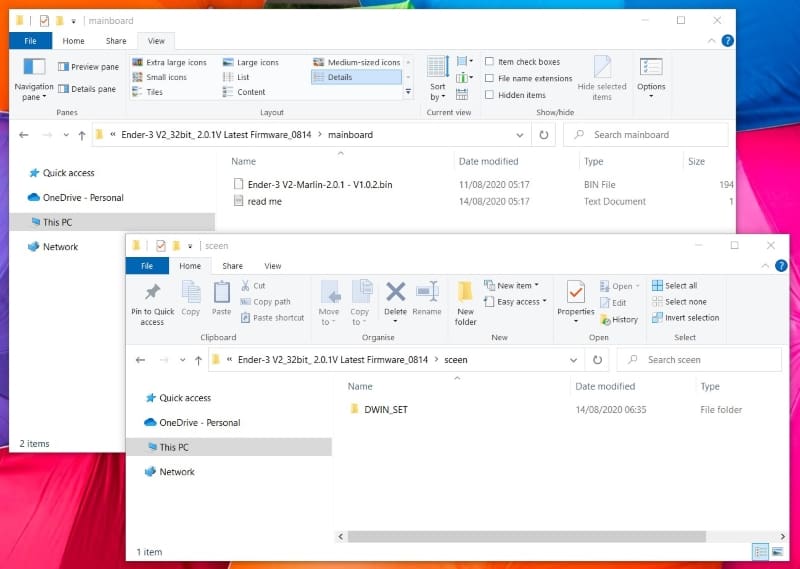Expand address bar history in mainboard window
Screen dimensions: 800x569
tap(519, 135)
